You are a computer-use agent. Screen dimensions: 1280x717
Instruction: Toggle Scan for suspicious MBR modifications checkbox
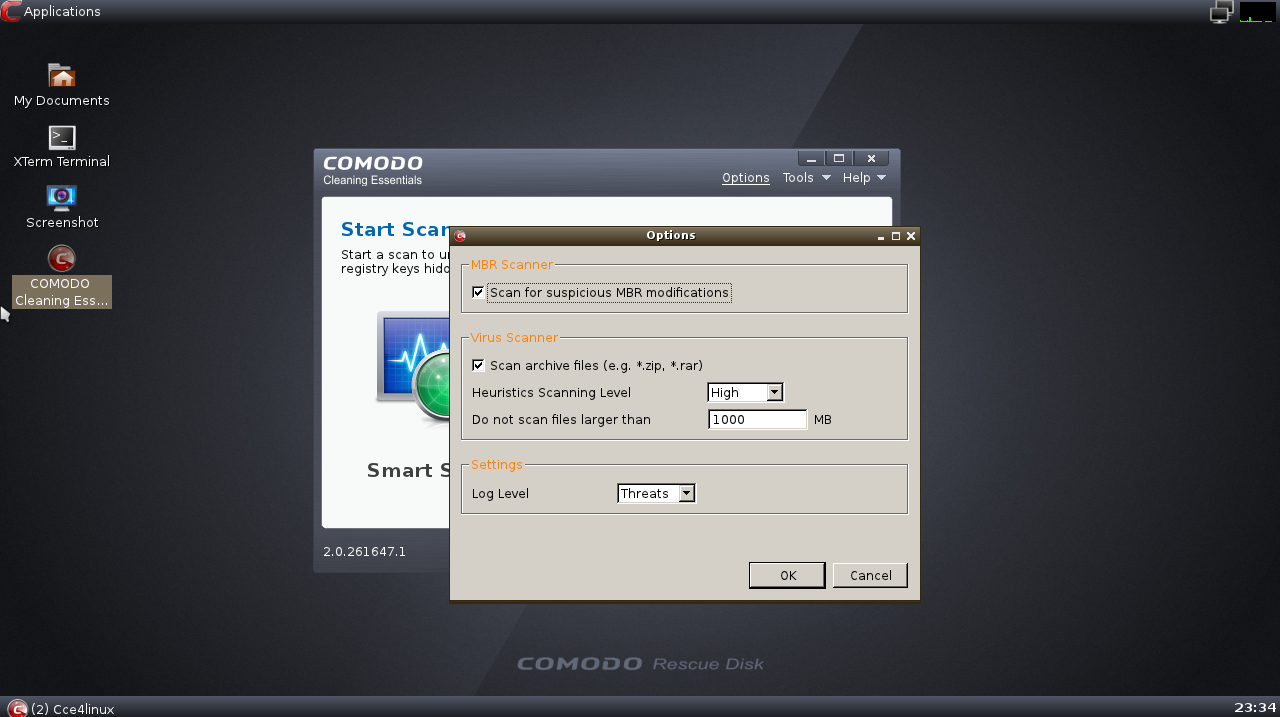(x=478, y=292)
